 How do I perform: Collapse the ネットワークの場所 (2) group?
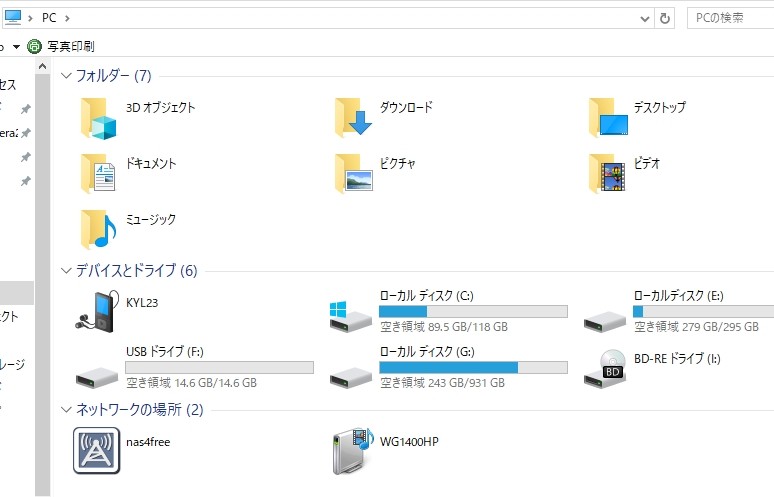point(66,410)
